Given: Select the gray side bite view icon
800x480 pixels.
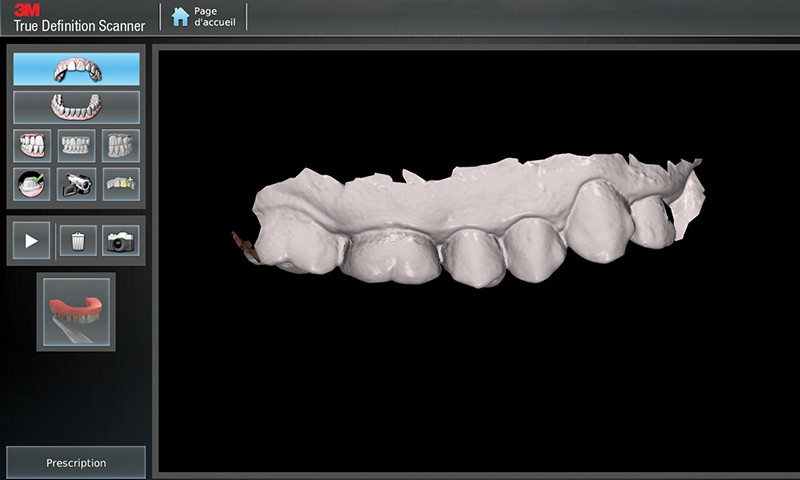Looking at the screenshot, I should click(x=120, y=146).
